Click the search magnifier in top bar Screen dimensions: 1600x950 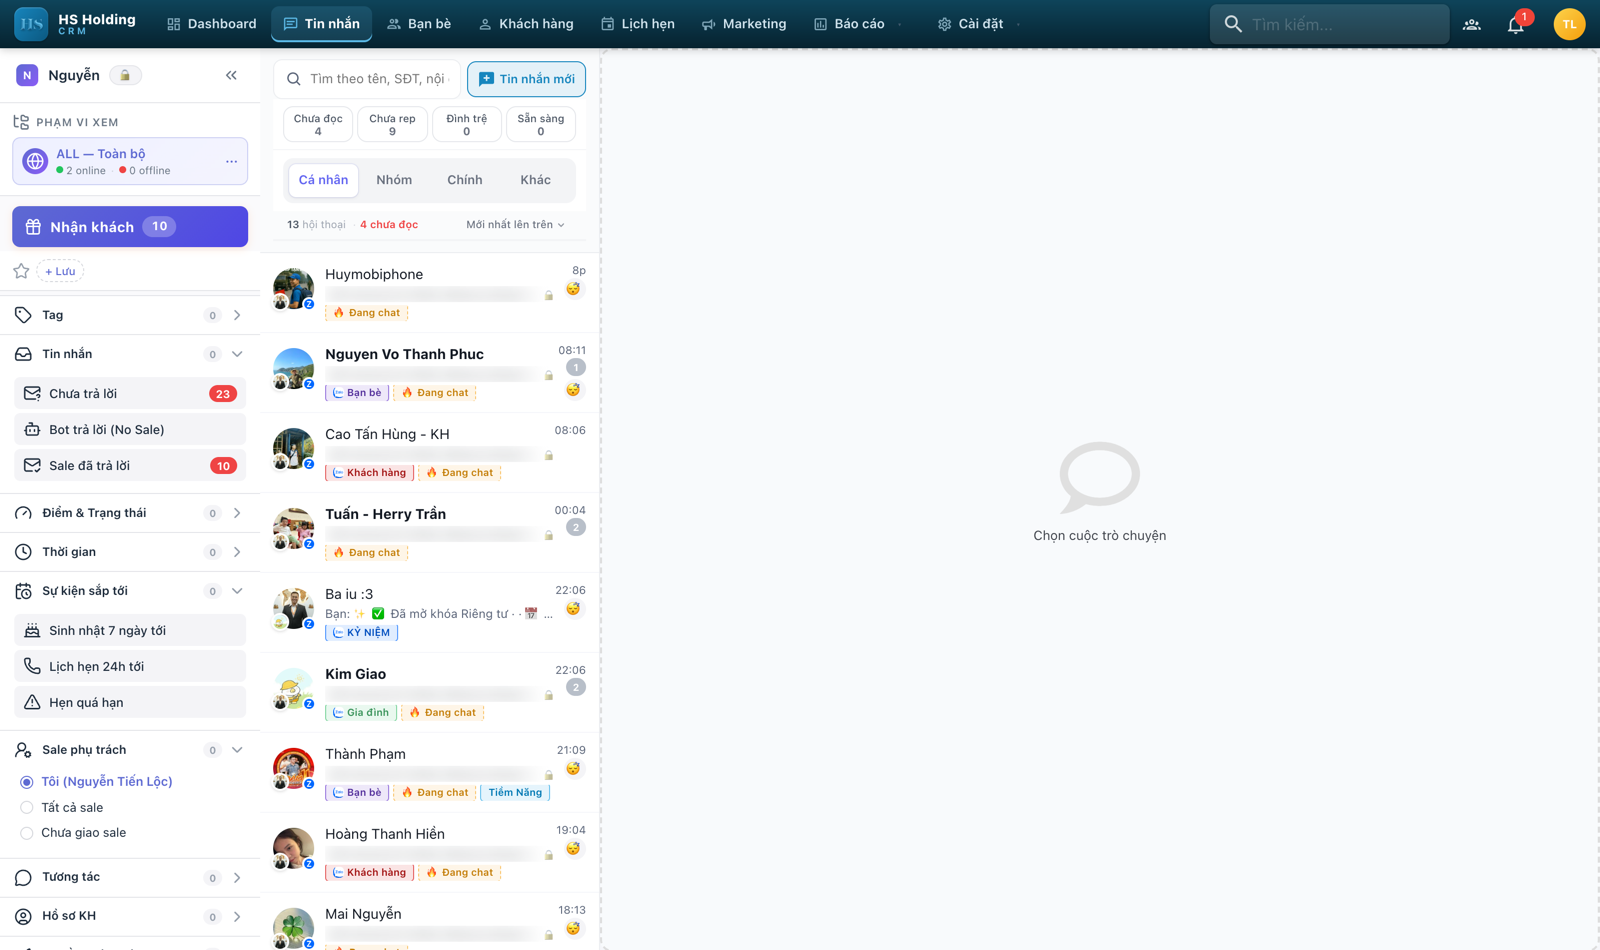point(1233,24)
